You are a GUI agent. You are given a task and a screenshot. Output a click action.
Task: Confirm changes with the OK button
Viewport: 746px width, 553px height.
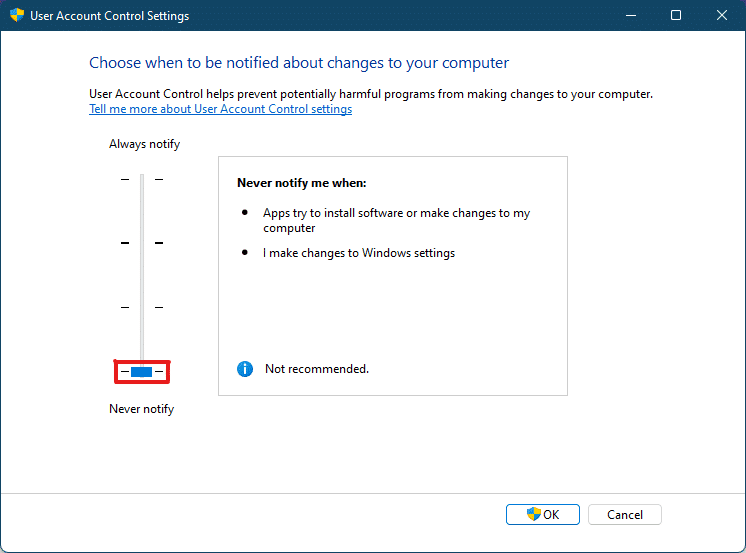point(543,514)
